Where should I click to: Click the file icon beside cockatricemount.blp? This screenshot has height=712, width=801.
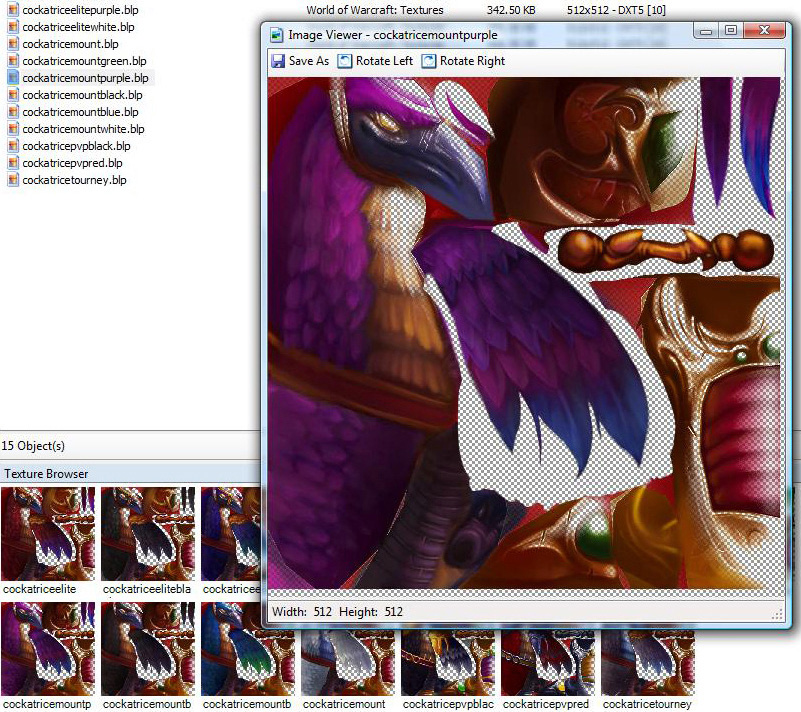click(x=13, y=44)
